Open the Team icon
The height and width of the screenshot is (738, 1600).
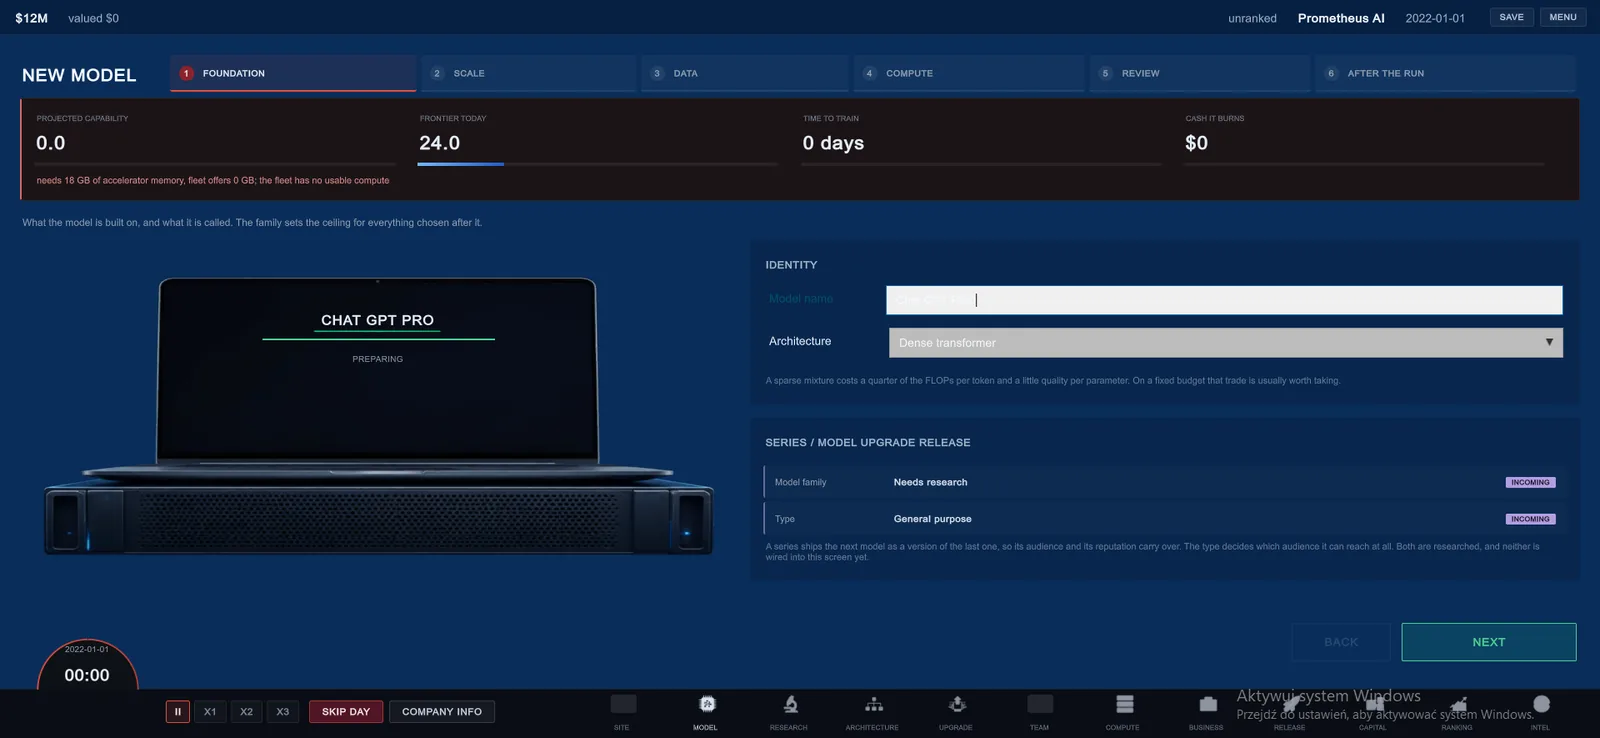coord(1040,704)
